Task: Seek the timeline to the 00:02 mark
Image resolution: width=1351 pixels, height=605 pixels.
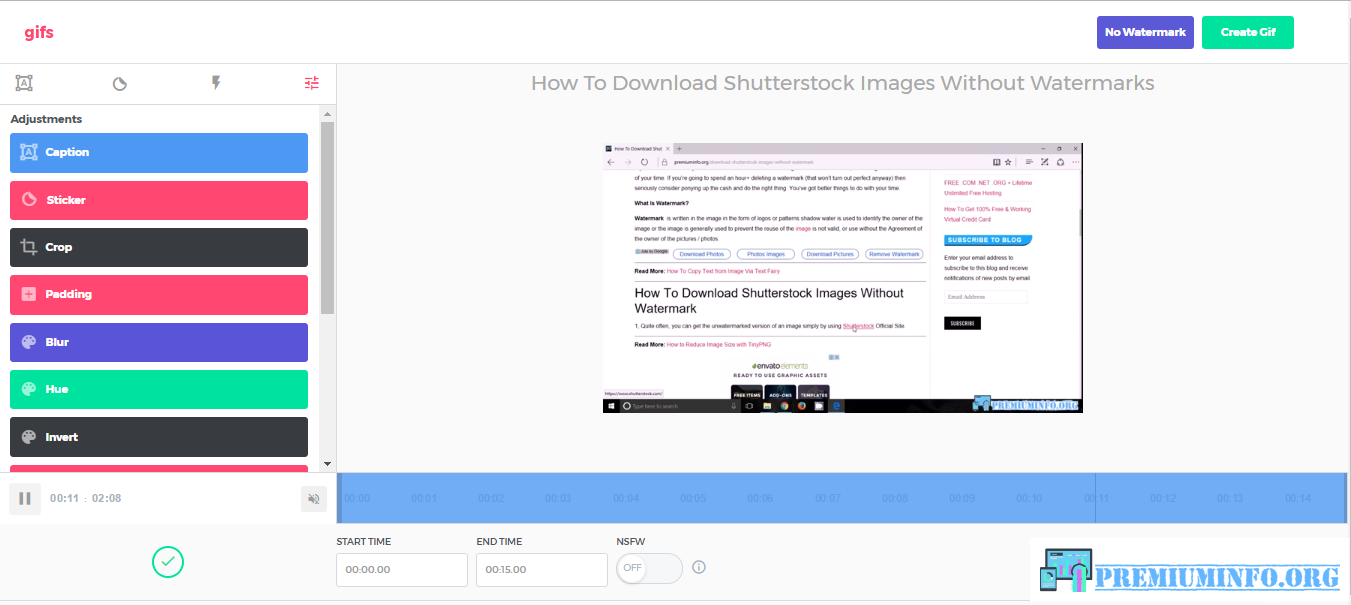Action: point(491,498)
